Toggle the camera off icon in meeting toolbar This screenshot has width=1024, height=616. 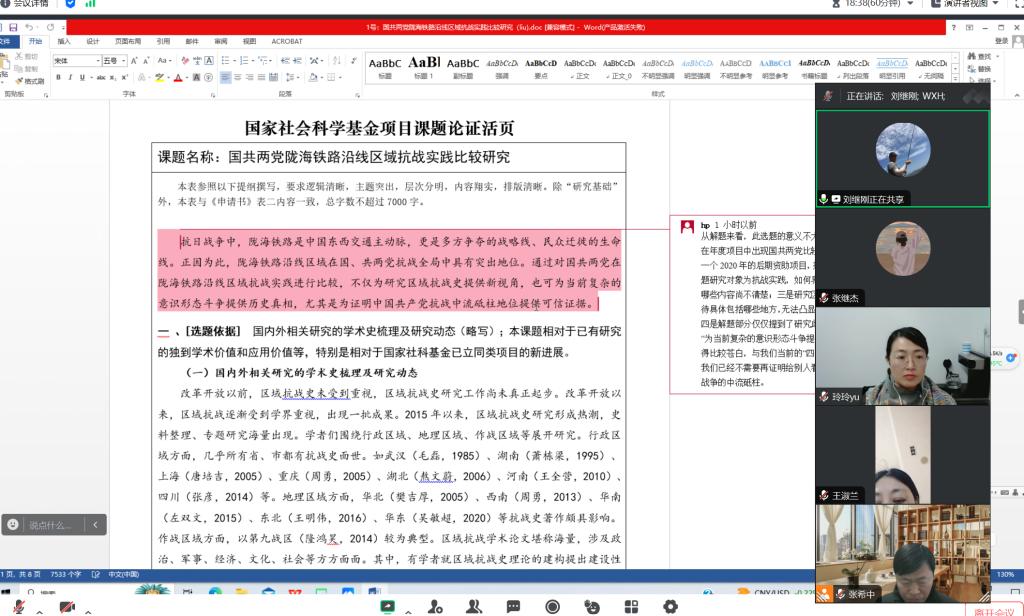click(67, 608)
